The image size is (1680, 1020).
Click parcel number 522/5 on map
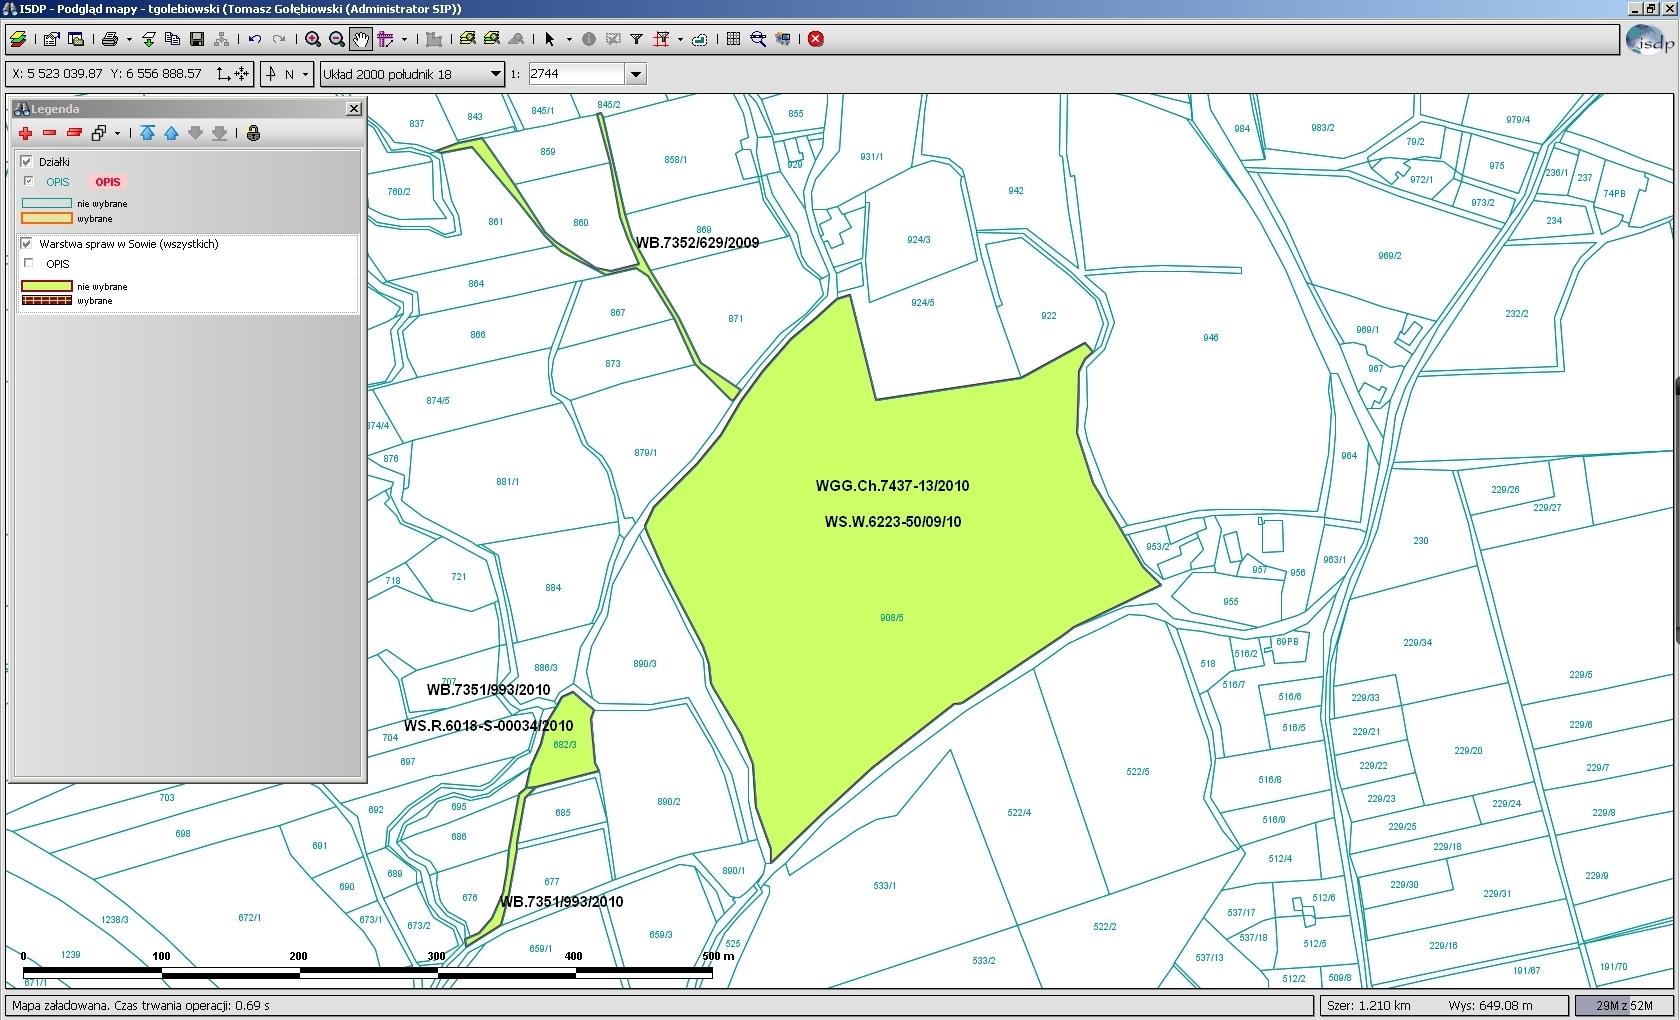[x=1138, y=772]
